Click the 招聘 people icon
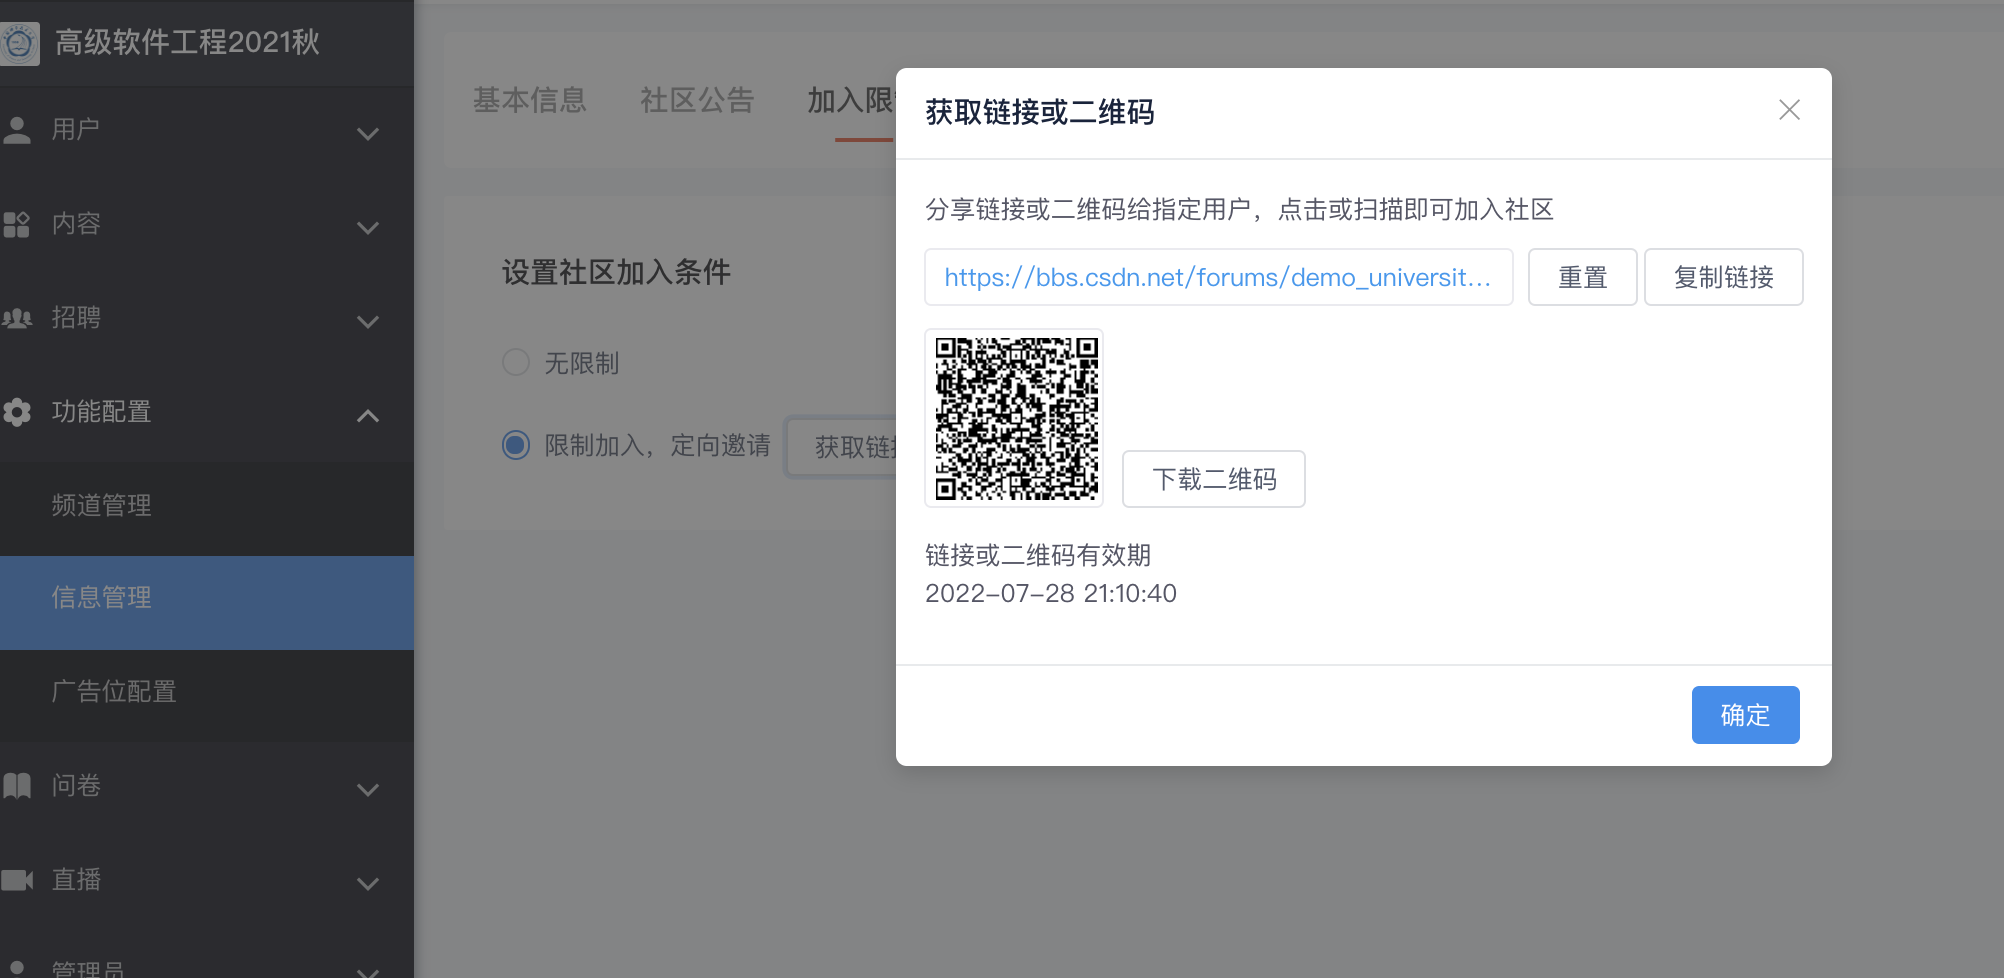2004x978 pixels. point(17,318)
